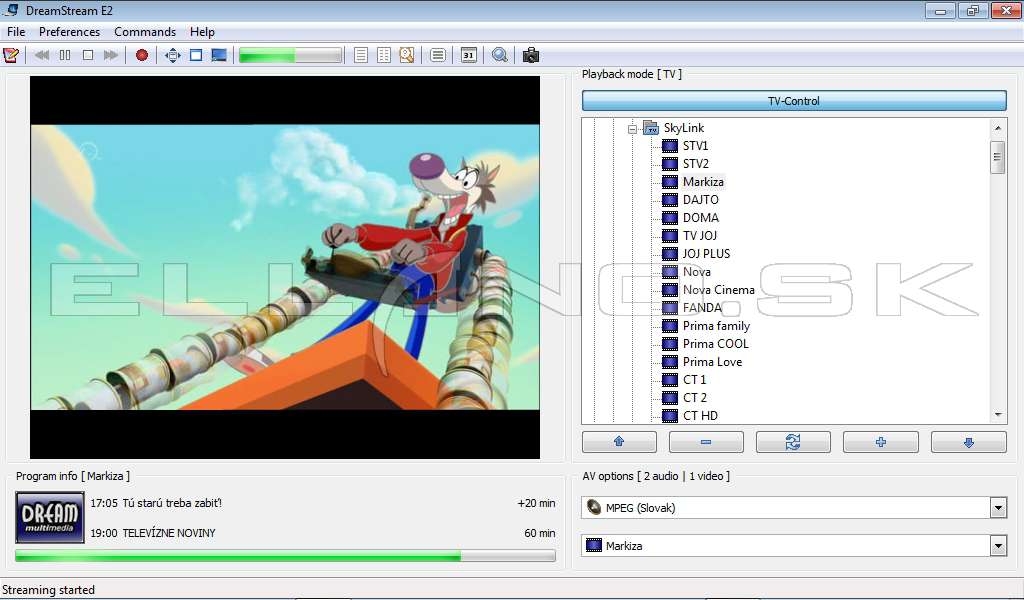This screenshot has width=1024, height=600.
Task: Pause the stream playback
Action: (65, 55)
